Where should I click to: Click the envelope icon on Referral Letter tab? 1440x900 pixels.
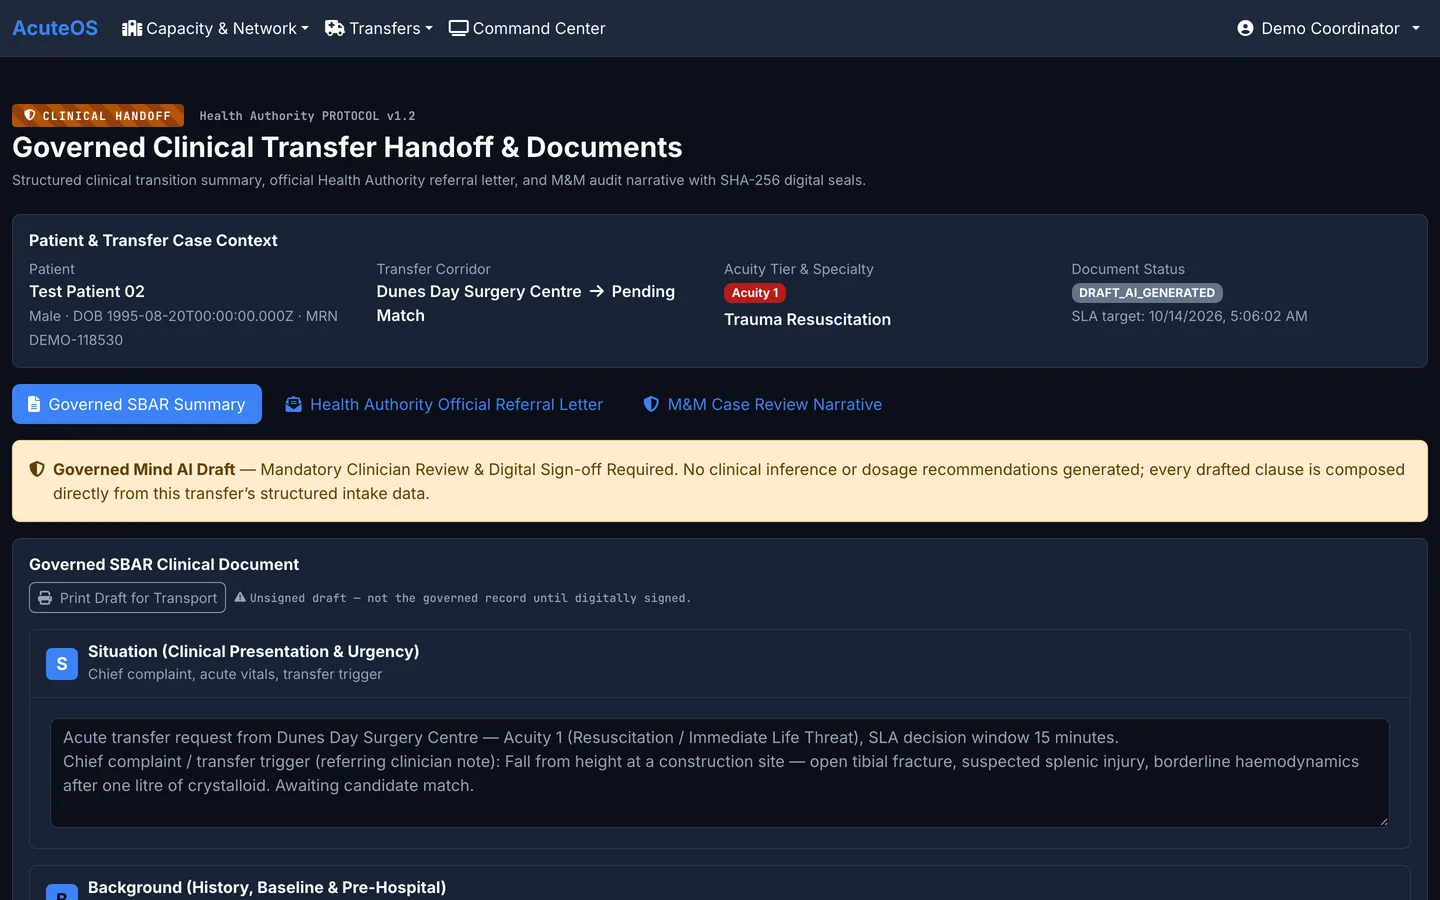293,404
